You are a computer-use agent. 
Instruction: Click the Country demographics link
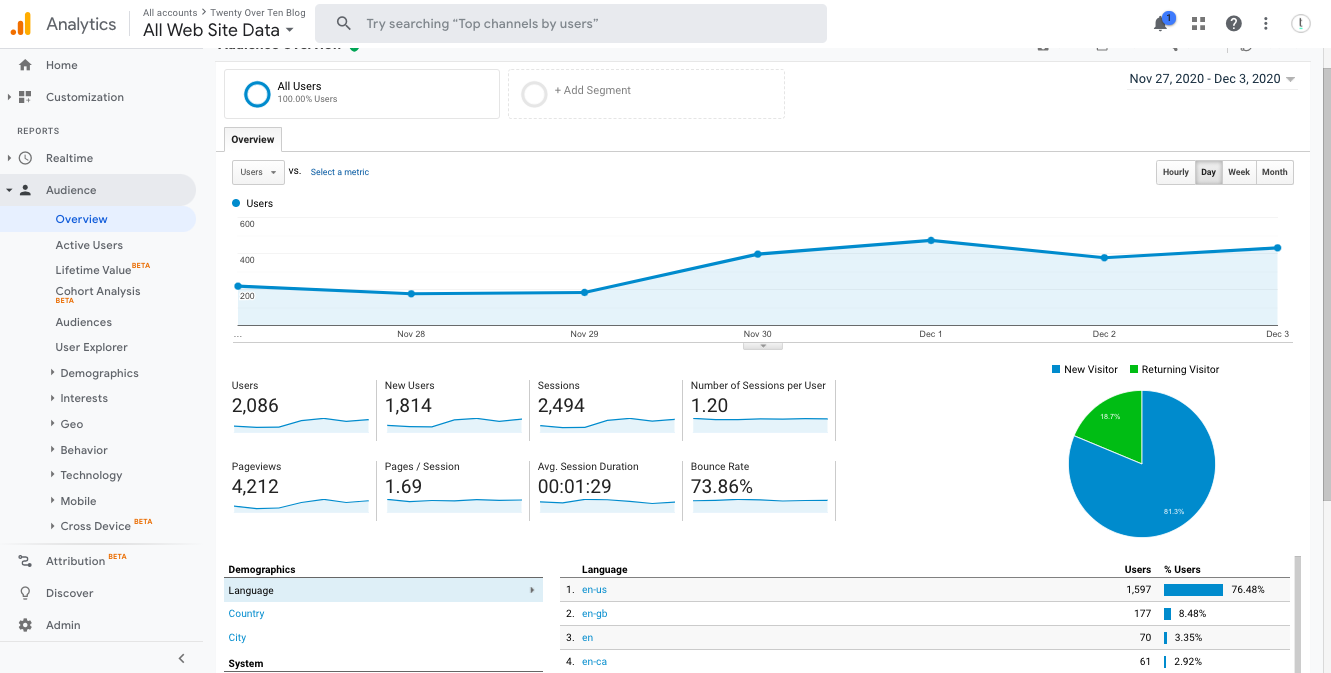[x=246, y=614]
